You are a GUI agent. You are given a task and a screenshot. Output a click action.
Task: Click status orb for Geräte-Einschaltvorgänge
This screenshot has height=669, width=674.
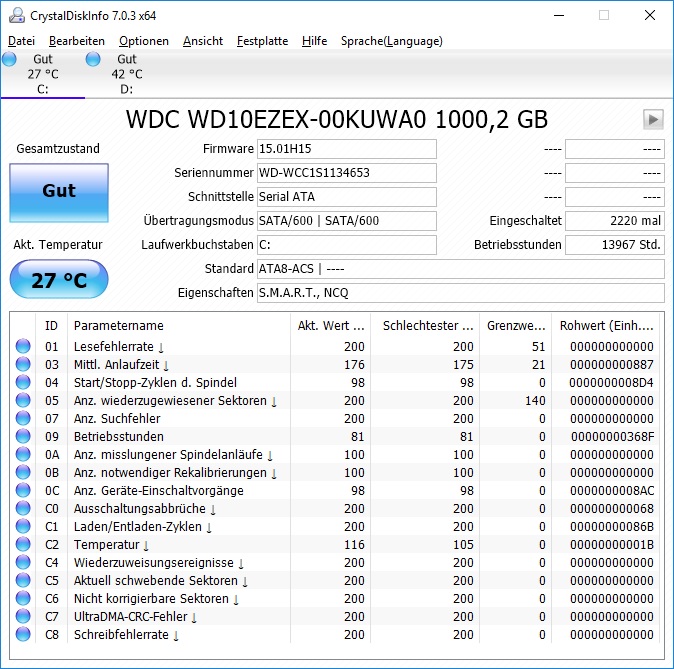click(x=23, y=491)
